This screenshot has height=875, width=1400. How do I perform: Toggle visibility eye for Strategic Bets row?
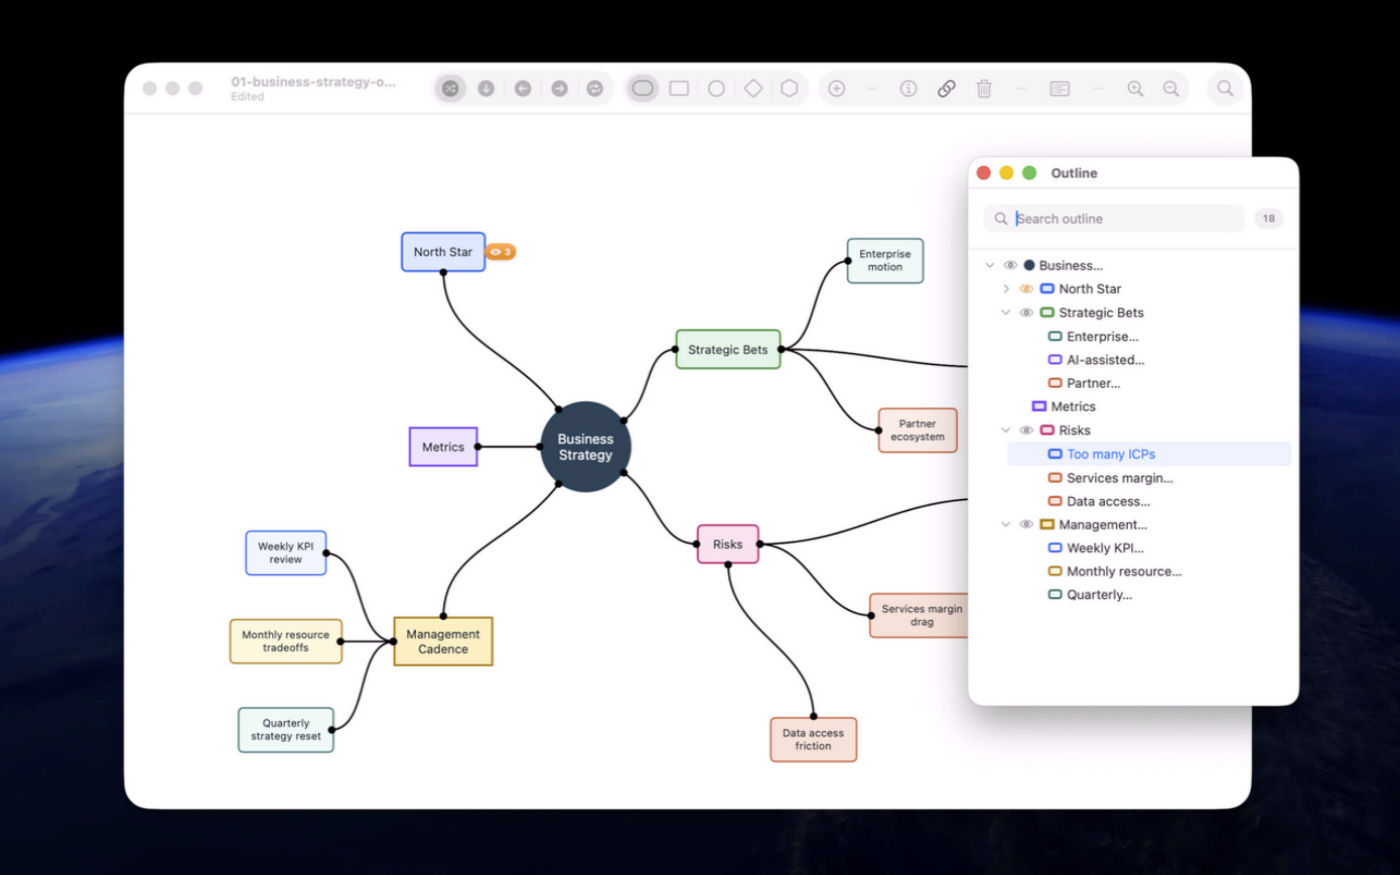point(1026,313)
